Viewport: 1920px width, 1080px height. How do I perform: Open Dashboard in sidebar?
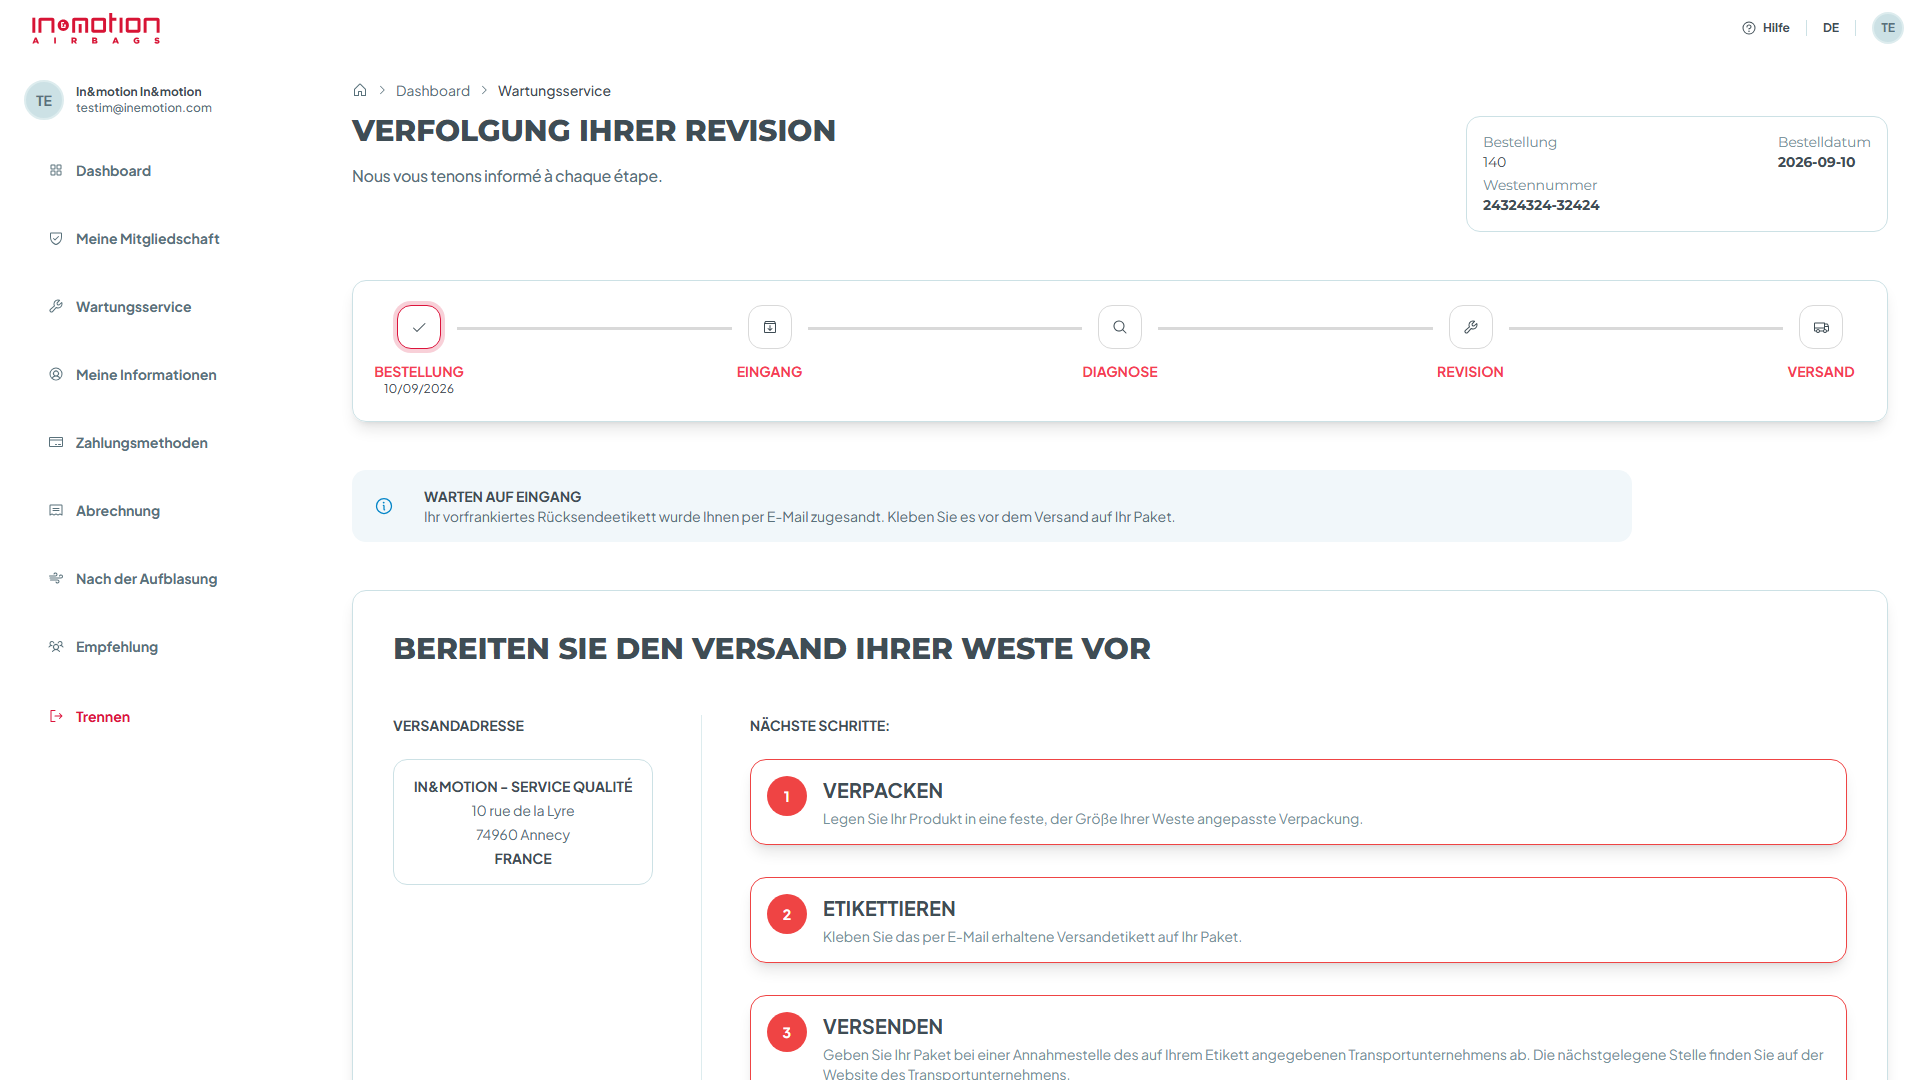point(113,171)
